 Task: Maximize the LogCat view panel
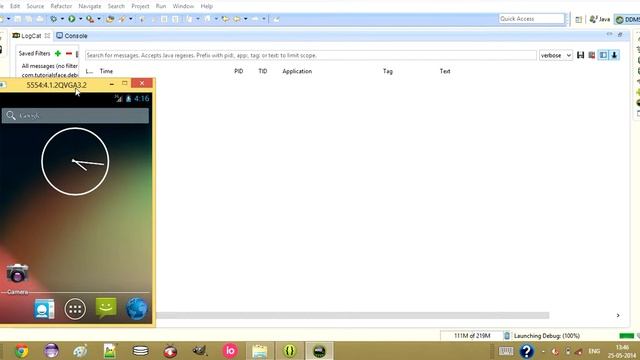coord(620,35)
